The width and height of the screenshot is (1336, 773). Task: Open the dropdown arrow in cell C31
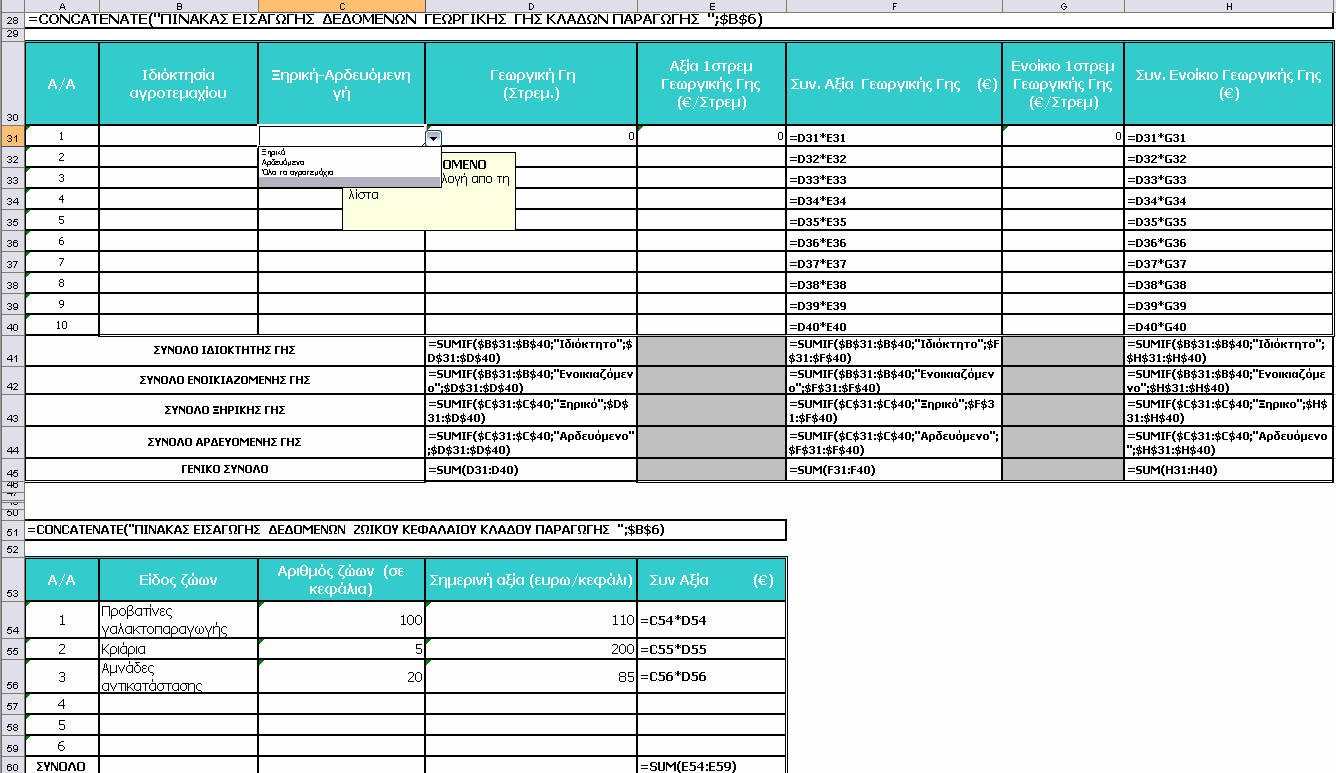click(433, 138)
